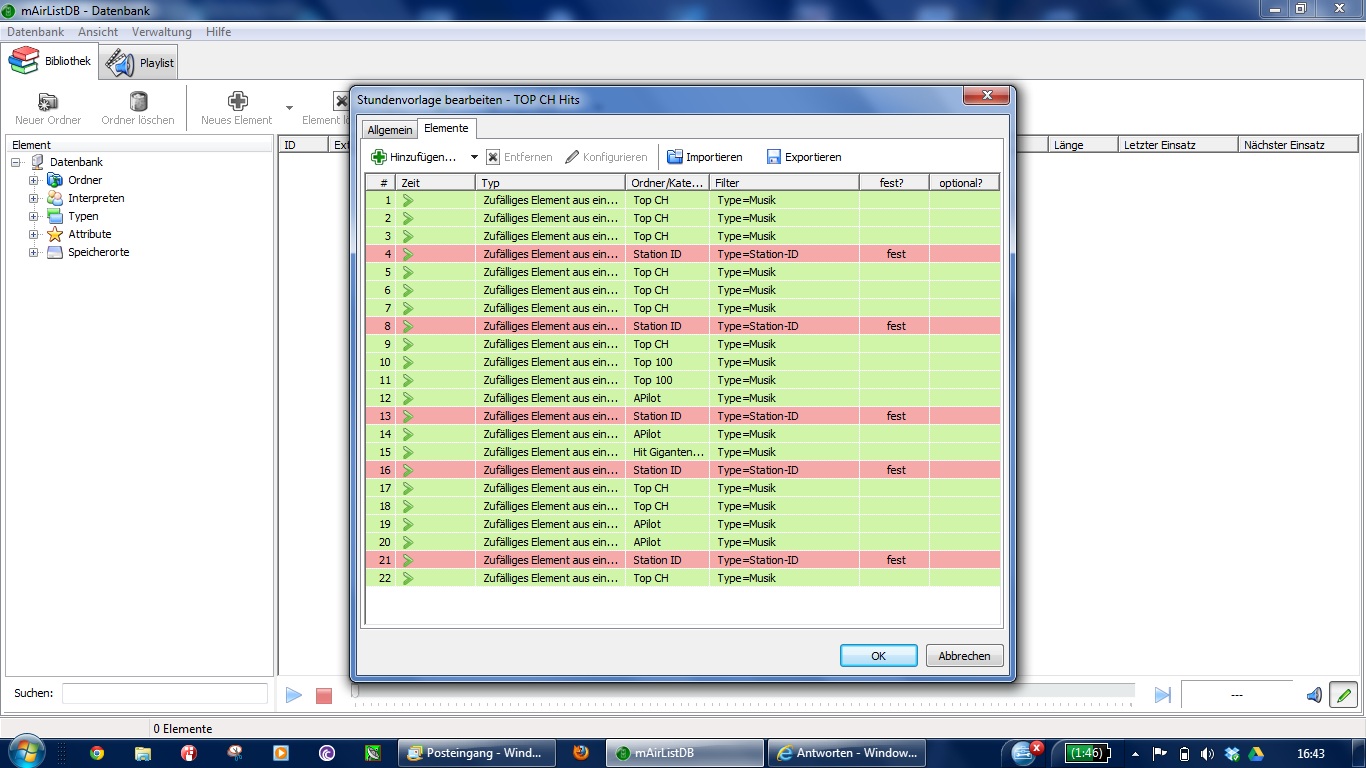Open the Hinzufügen dropdown arrow
This screenshot has height=768, width=1366.
[x=474, y=158]
